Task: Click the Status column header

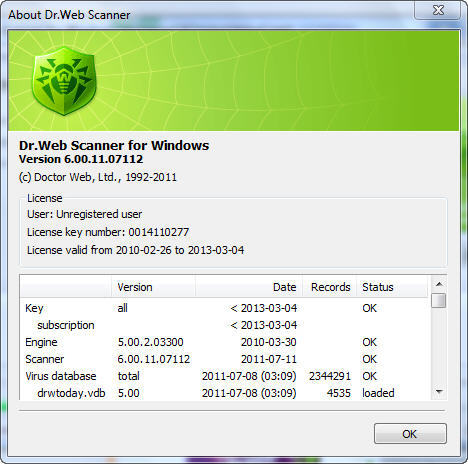Action: tap(392, 287)
